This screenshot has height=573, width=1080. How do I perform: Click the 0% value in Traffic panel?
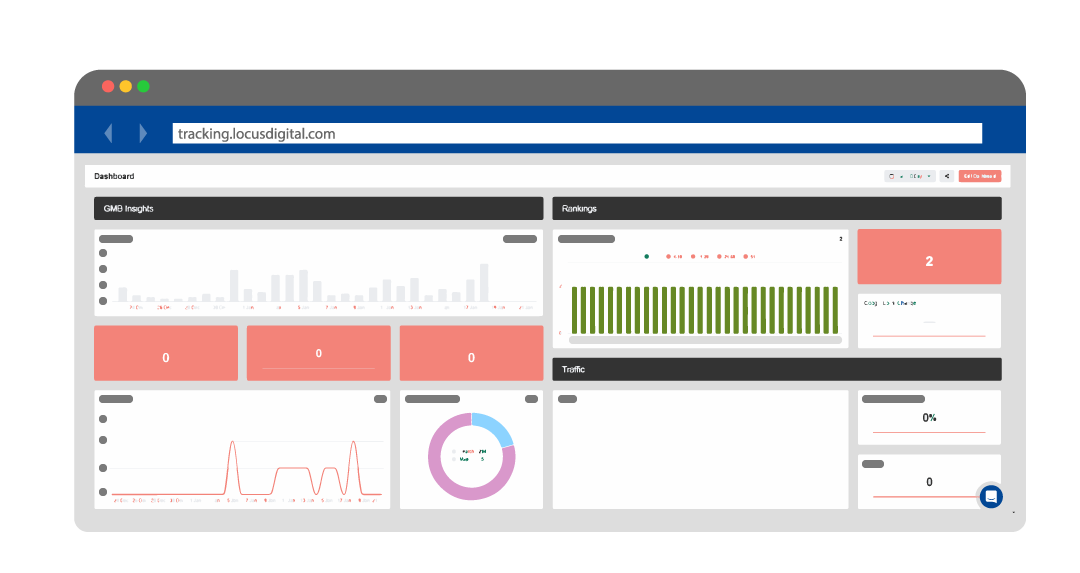click(929, 418)
